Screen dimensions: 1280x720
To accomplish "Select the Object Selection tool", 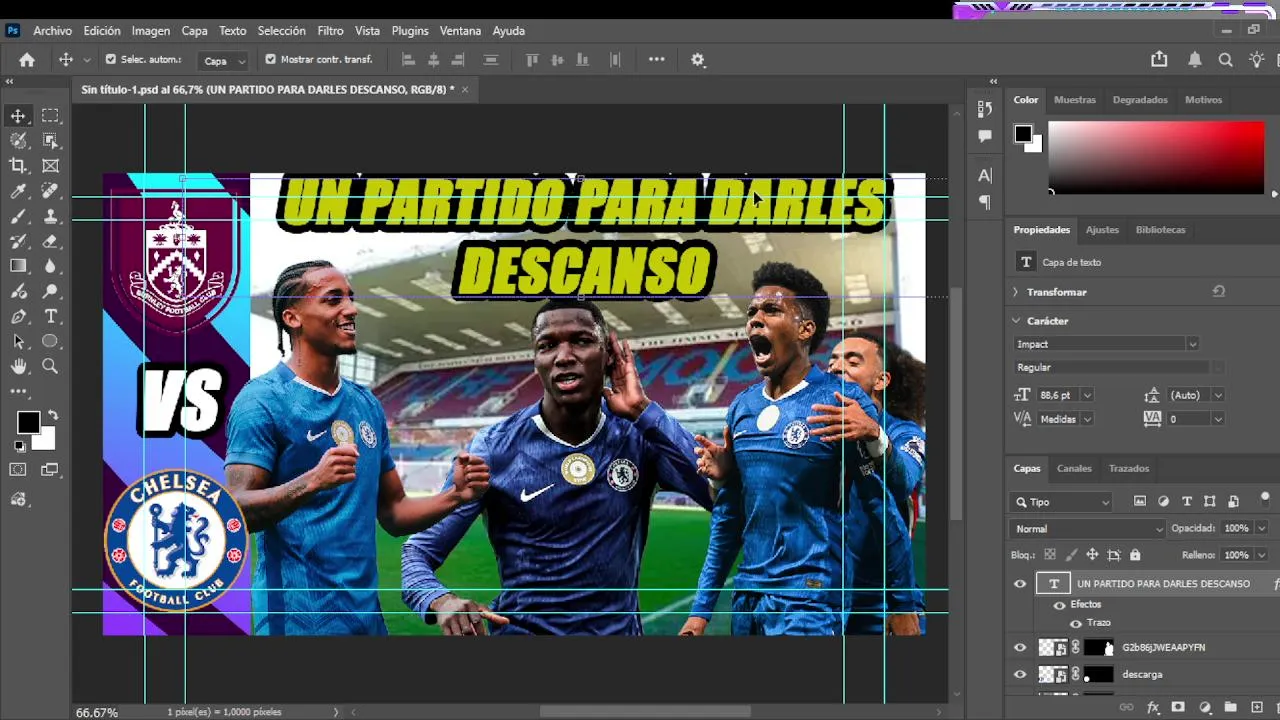I will [50, 141].
